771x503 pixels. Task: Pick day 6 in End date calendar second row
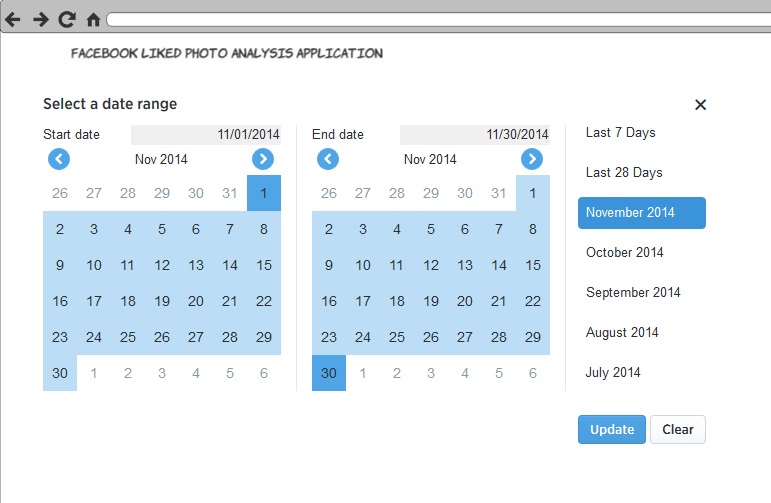click(465, 229)
